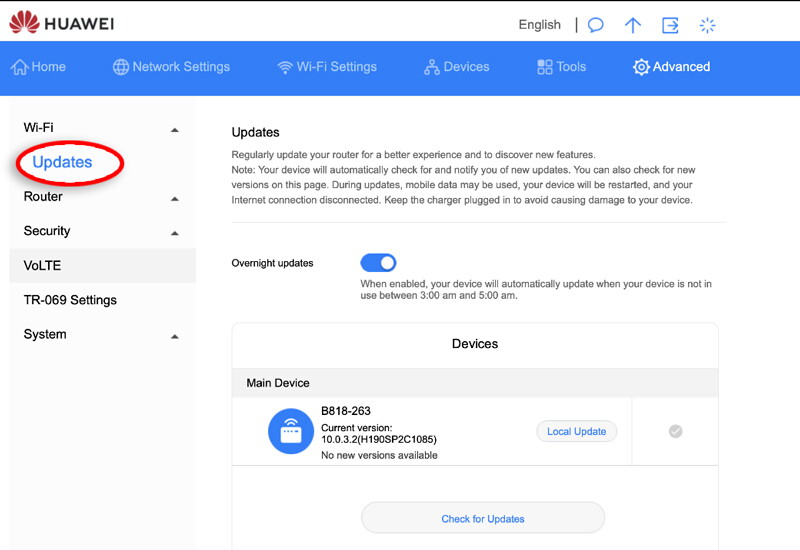Expand the Wi-Fi sidebar section arrow
The image size is (800, 550).
click(x=174, y=130)
